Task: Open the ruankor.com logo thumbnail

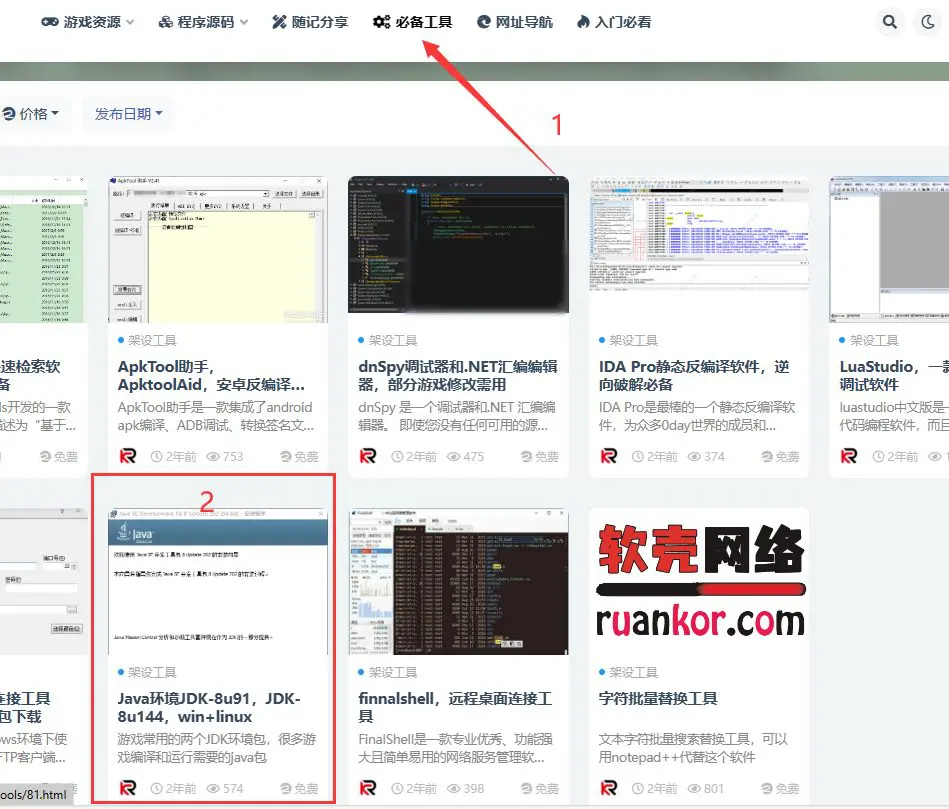Action: click(699, 582)
